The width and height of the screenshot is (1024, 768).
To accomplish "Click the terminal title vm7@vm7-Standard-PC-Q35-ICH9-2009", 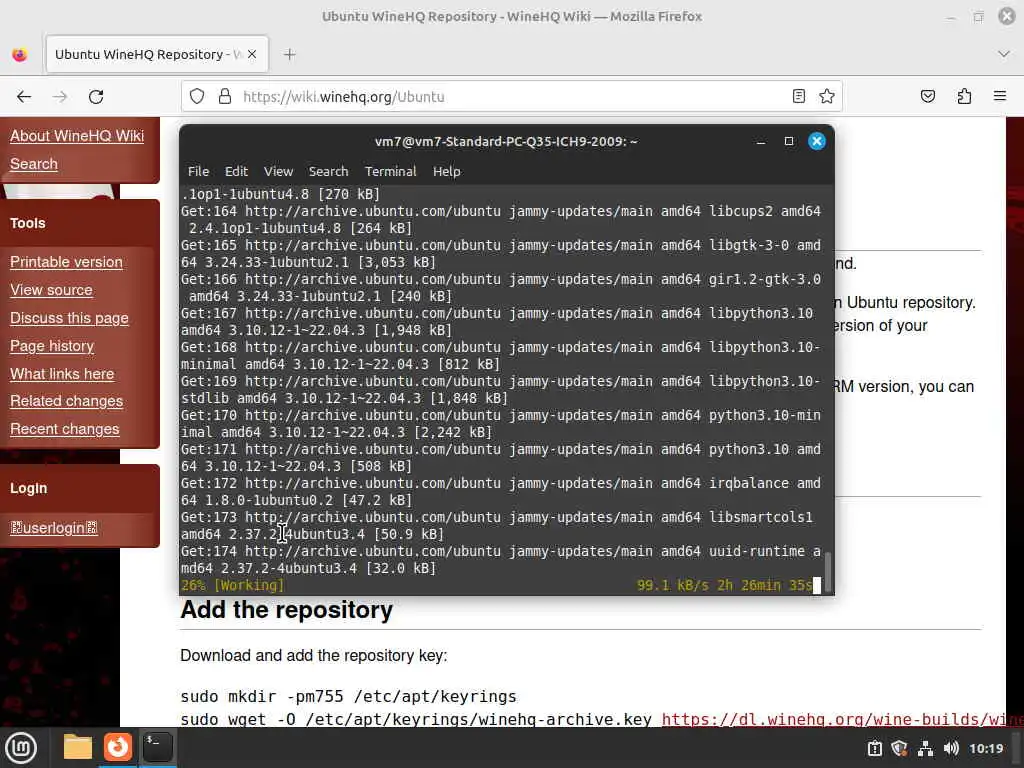I will pyautogui.click(x=505, y=141).
